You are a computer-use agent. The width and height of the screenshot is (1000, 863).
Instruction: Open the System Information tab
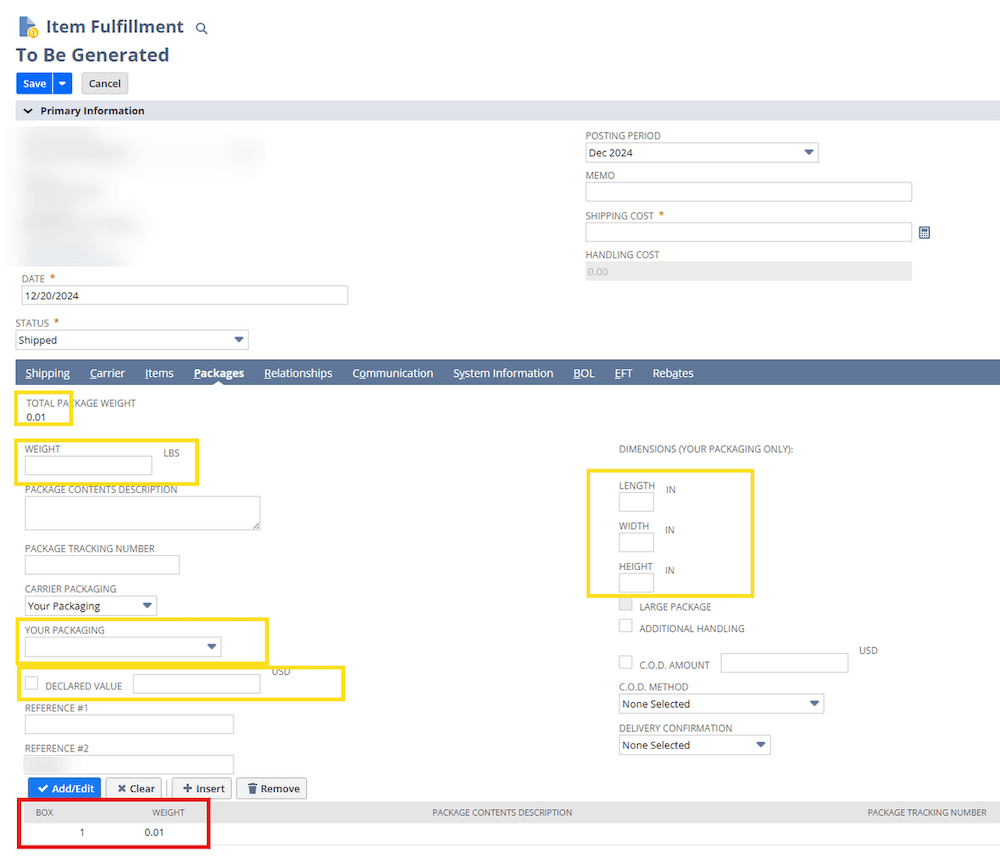pyautogui.click(x=503, y=373)
